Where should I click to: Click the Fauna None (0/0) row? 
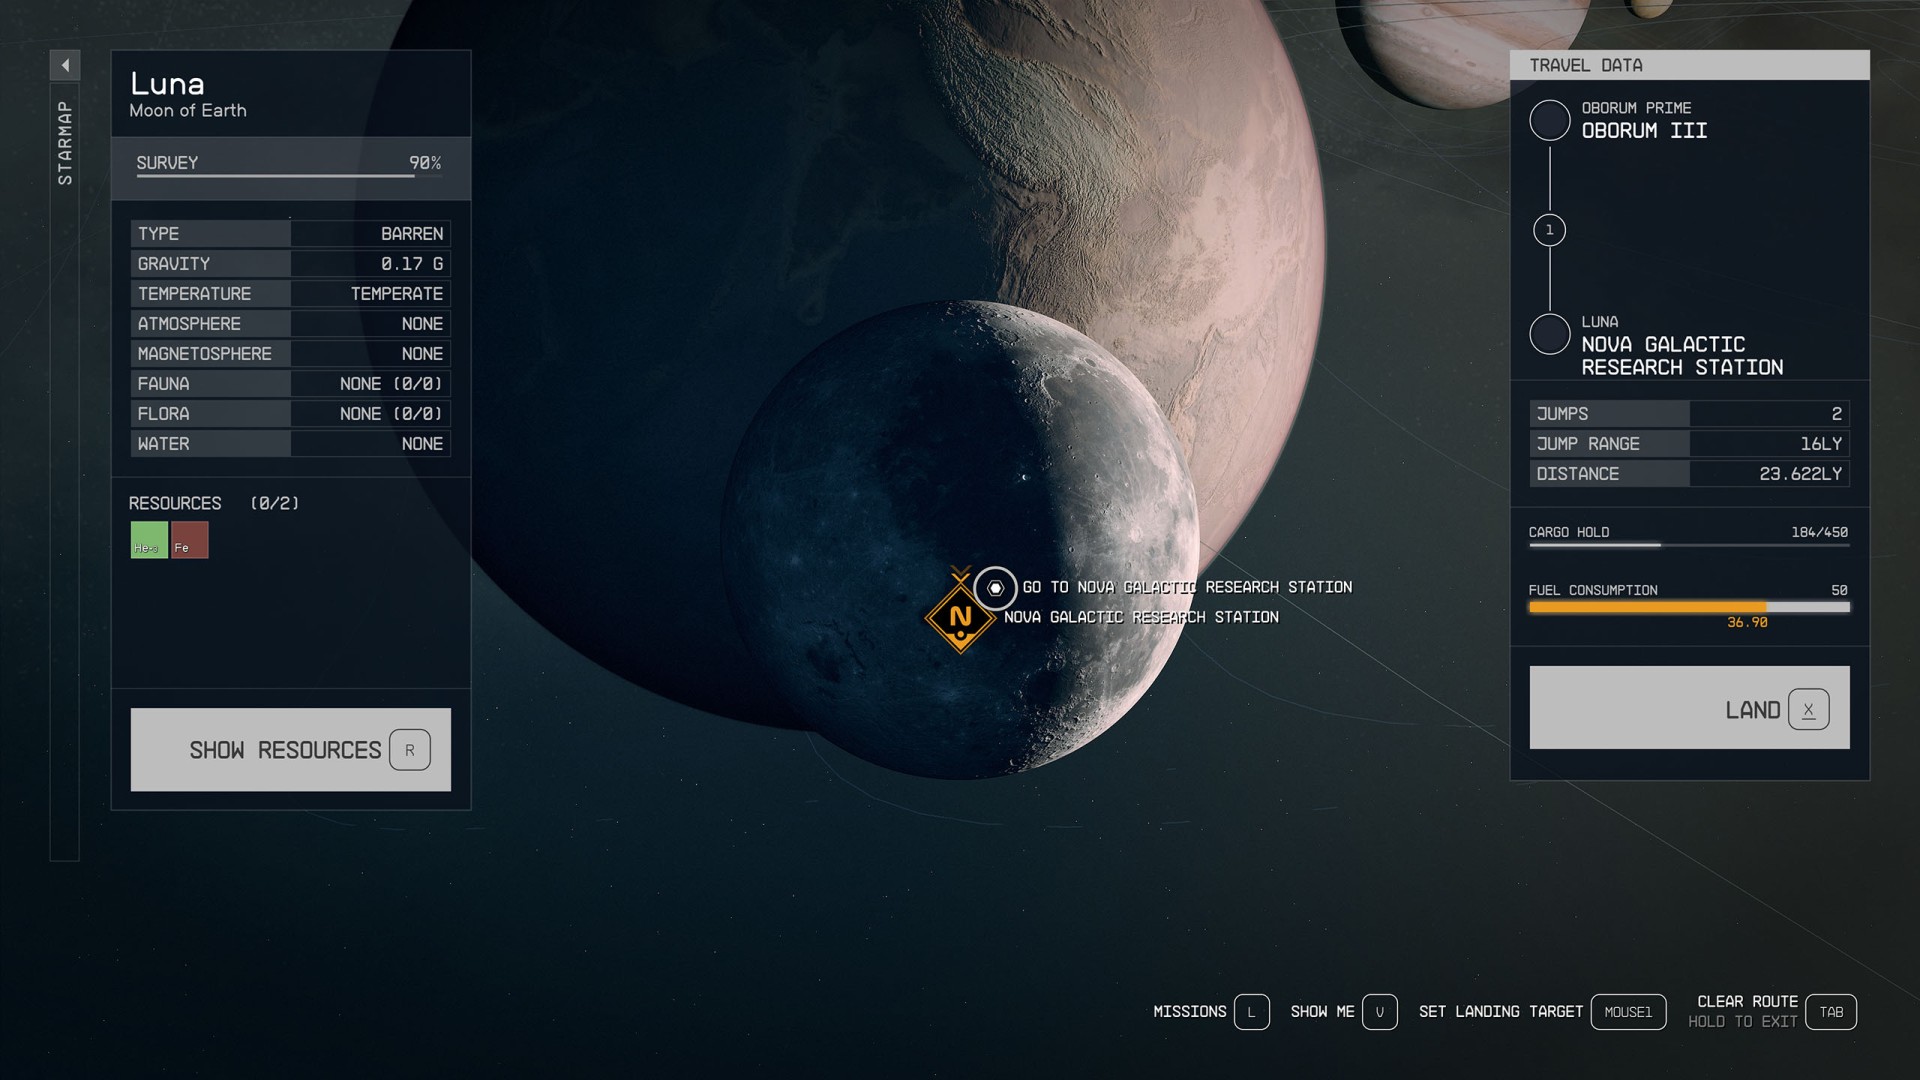(290, 384)
